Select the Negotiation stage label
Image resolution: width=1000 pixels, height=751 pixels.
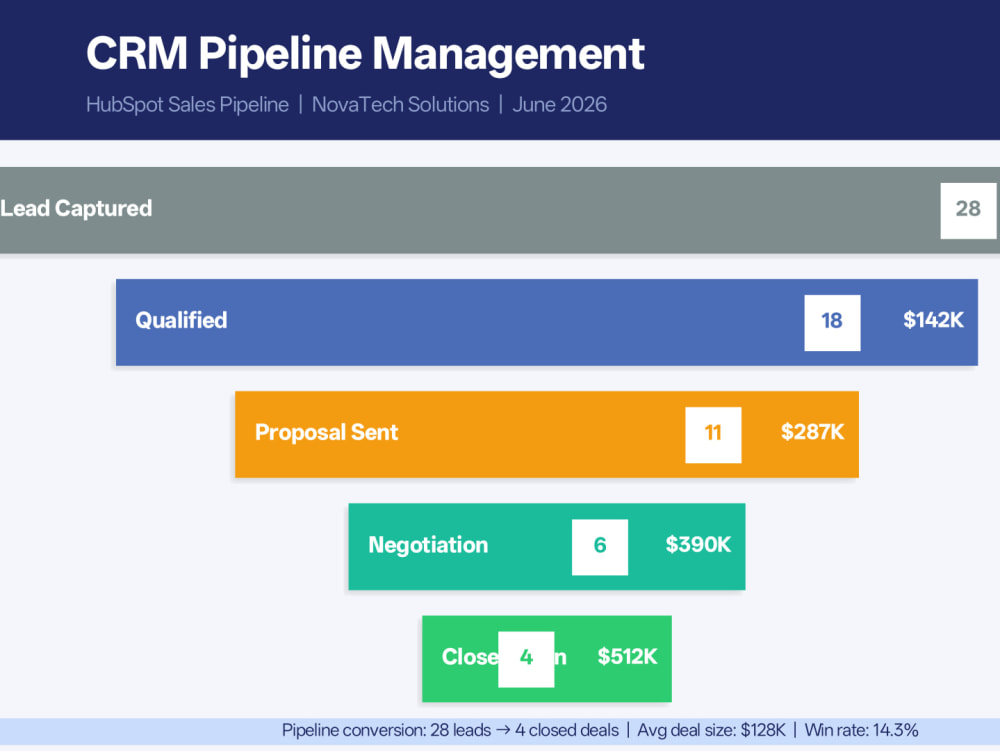pos(428,545)
